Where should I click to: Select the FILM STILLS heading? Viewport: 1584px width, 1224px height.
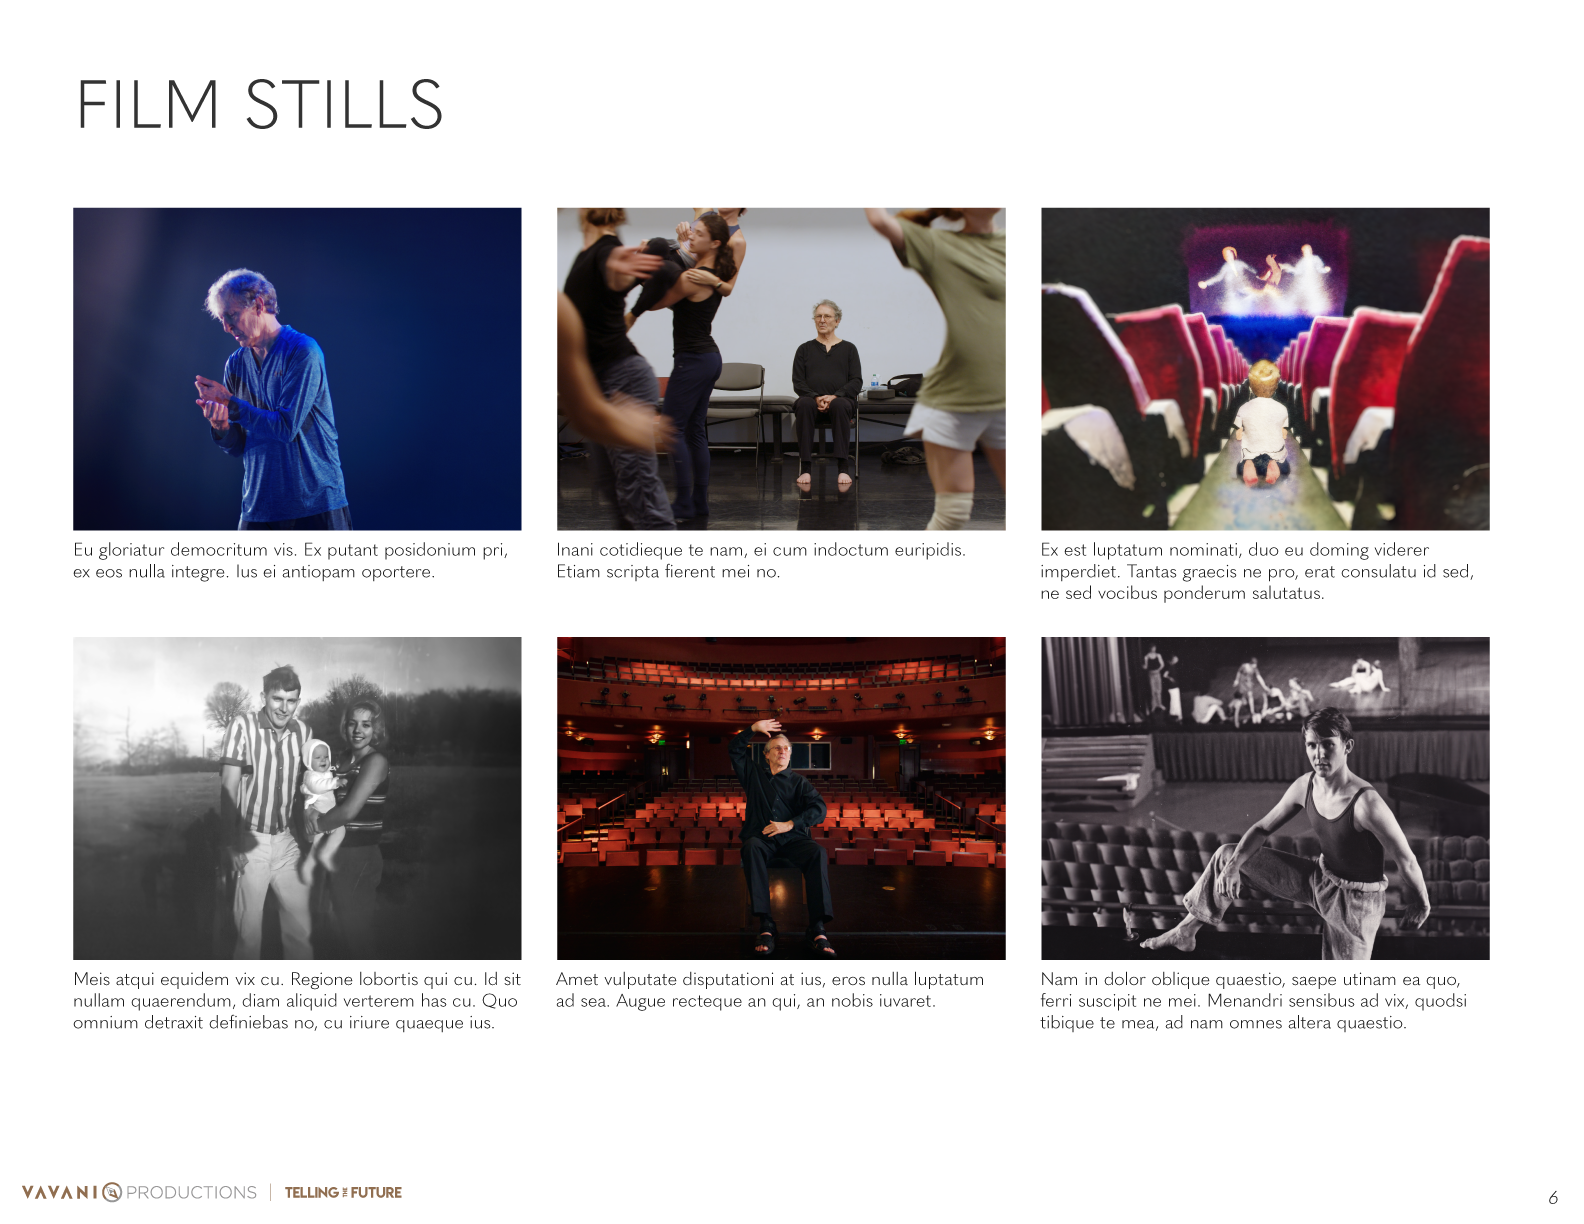click(260, 105)
